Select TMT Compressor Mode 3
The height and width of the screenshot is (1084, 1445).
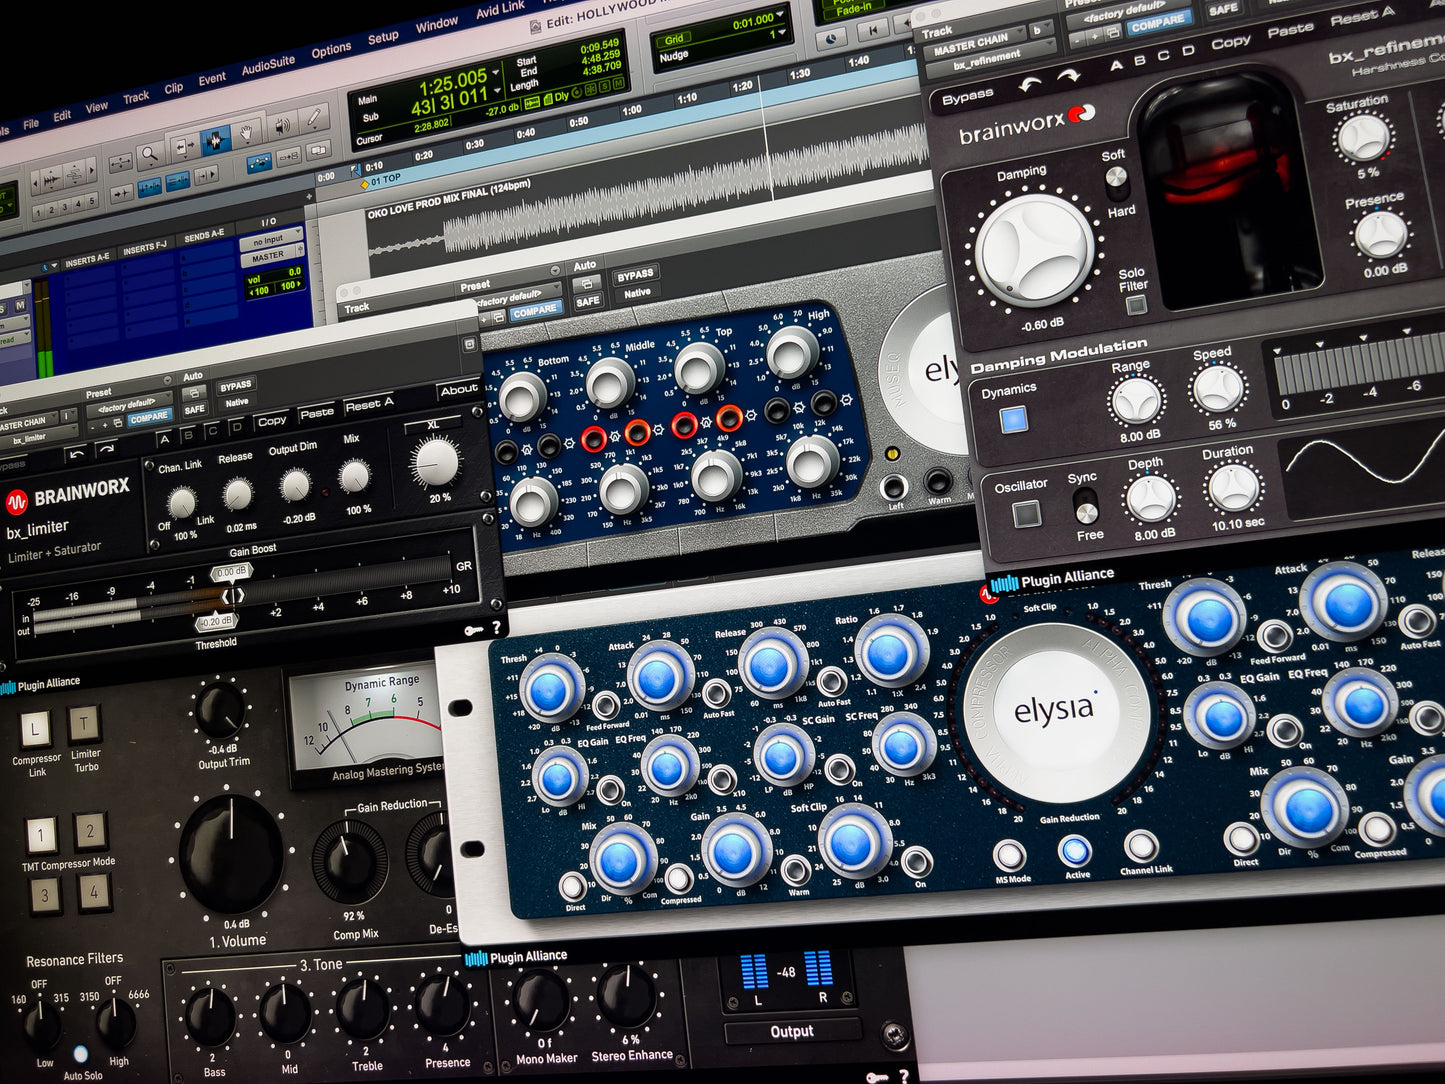tap(44, 895)
